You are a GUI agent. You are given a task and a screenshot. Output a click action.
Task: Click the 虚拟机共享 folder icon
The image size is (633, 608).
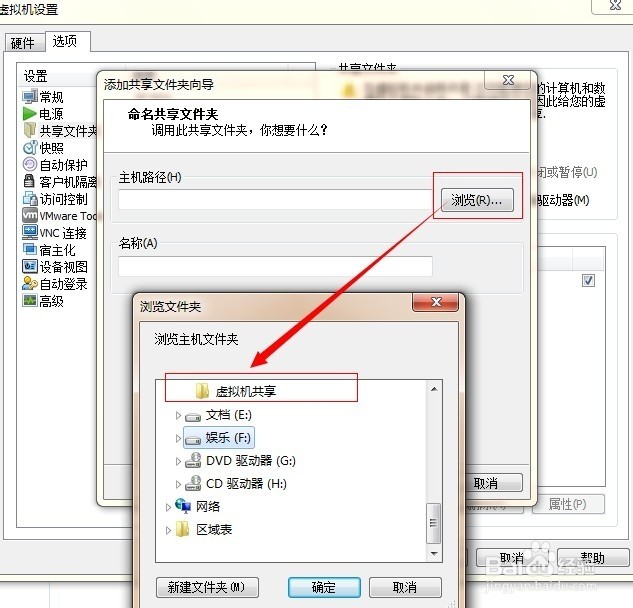202,390
